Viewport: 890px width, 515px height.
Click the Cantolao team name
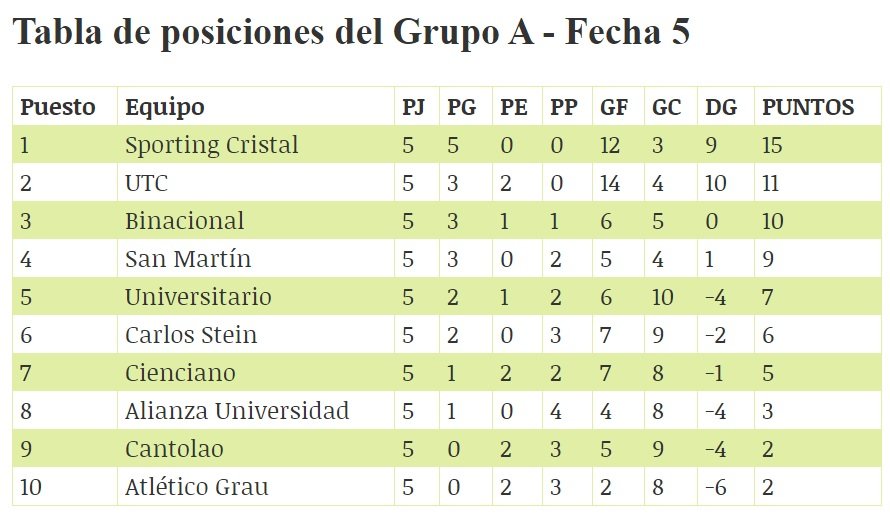[x=174, y=449]
